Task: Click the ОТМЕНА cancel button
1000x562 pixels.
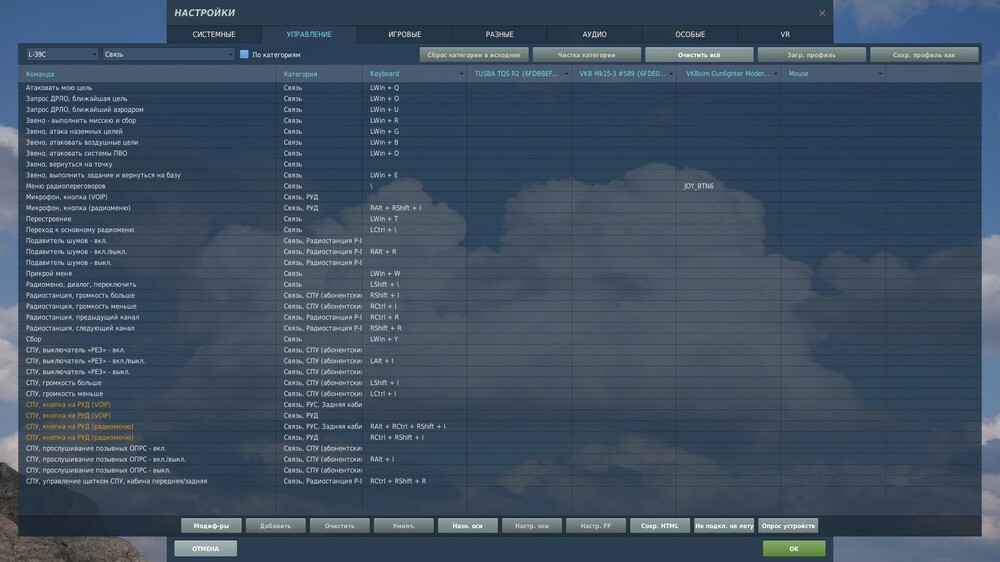Action: [205, 549]
